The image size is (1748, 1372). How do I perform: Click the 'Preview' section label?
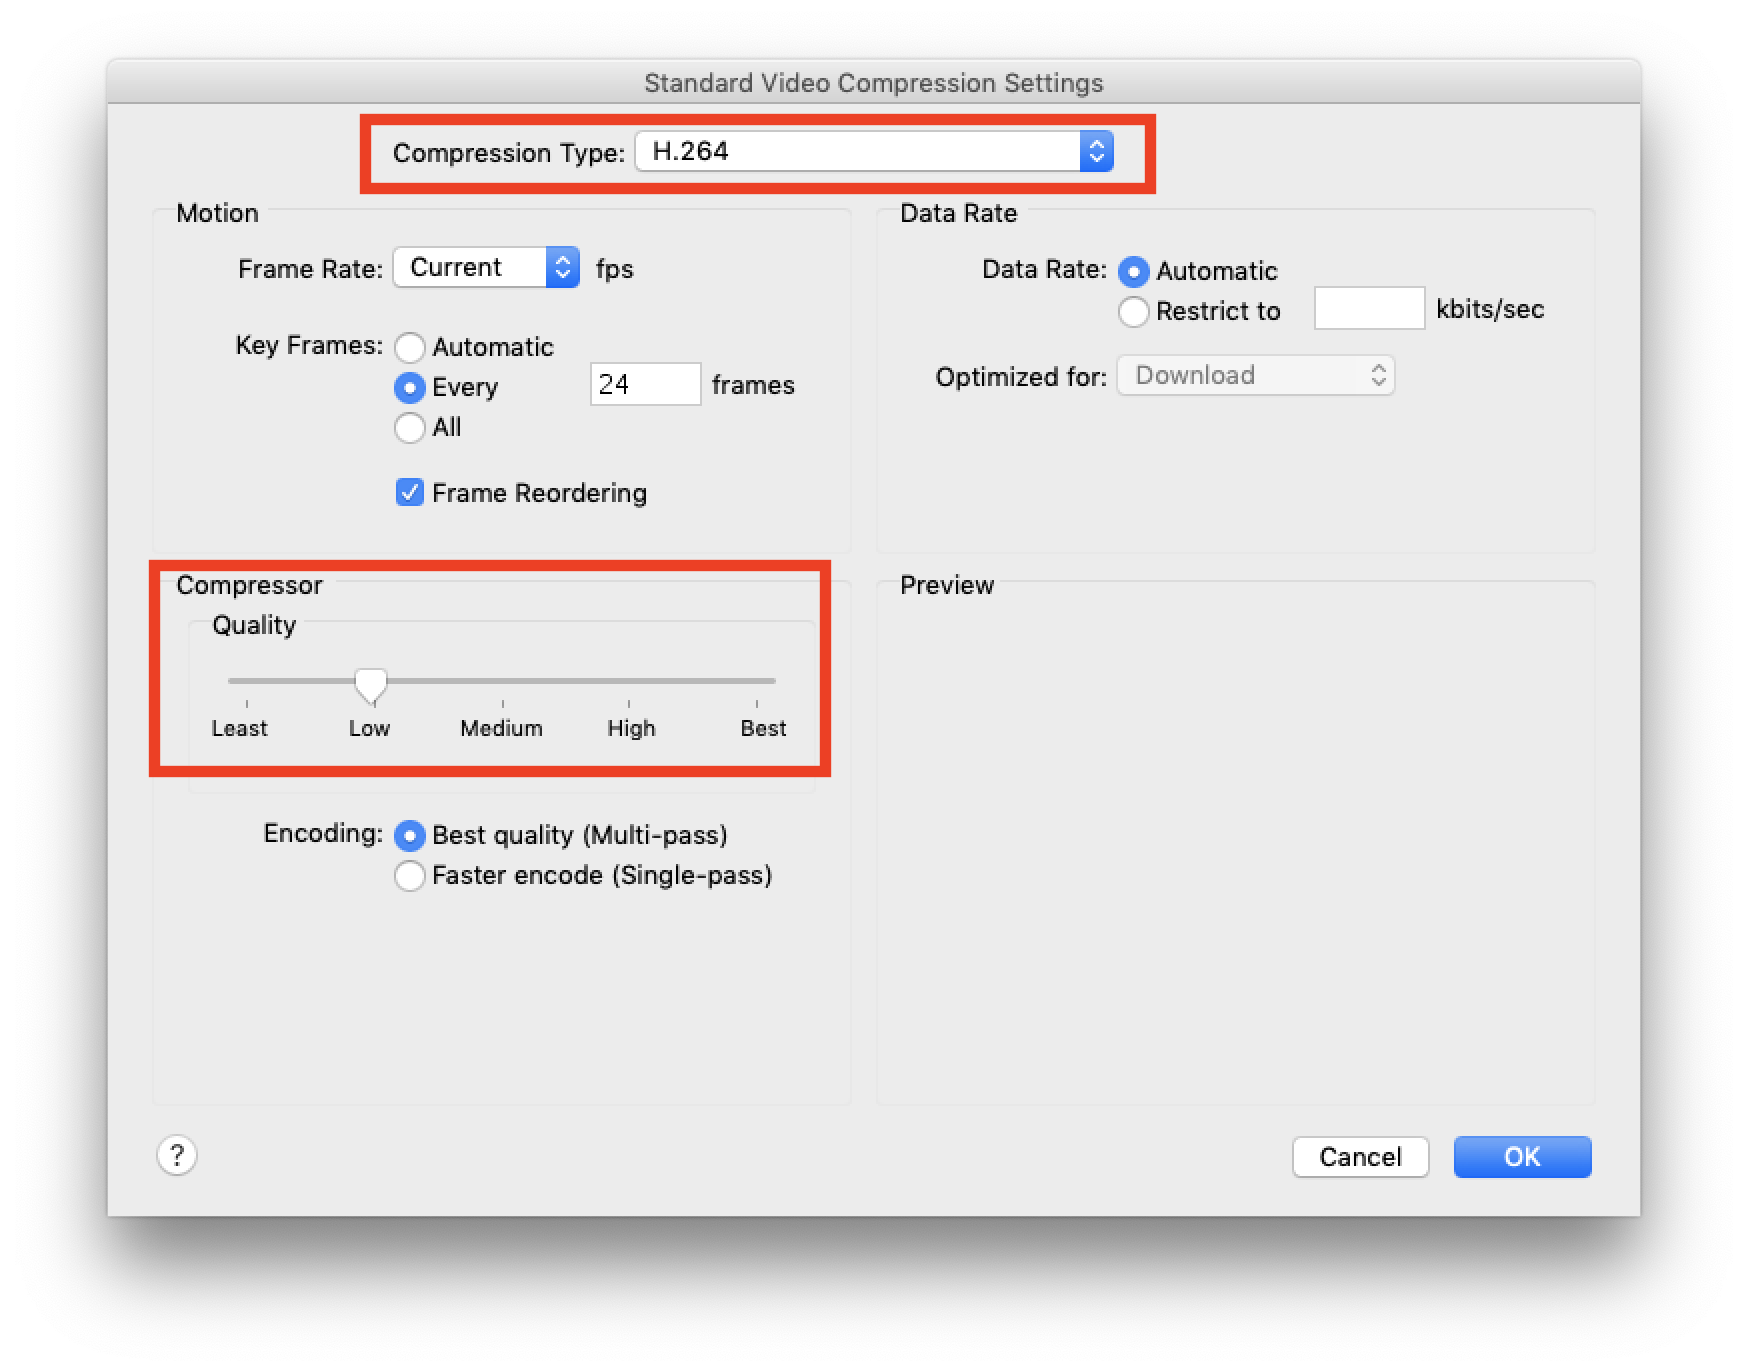coord(947,585)
